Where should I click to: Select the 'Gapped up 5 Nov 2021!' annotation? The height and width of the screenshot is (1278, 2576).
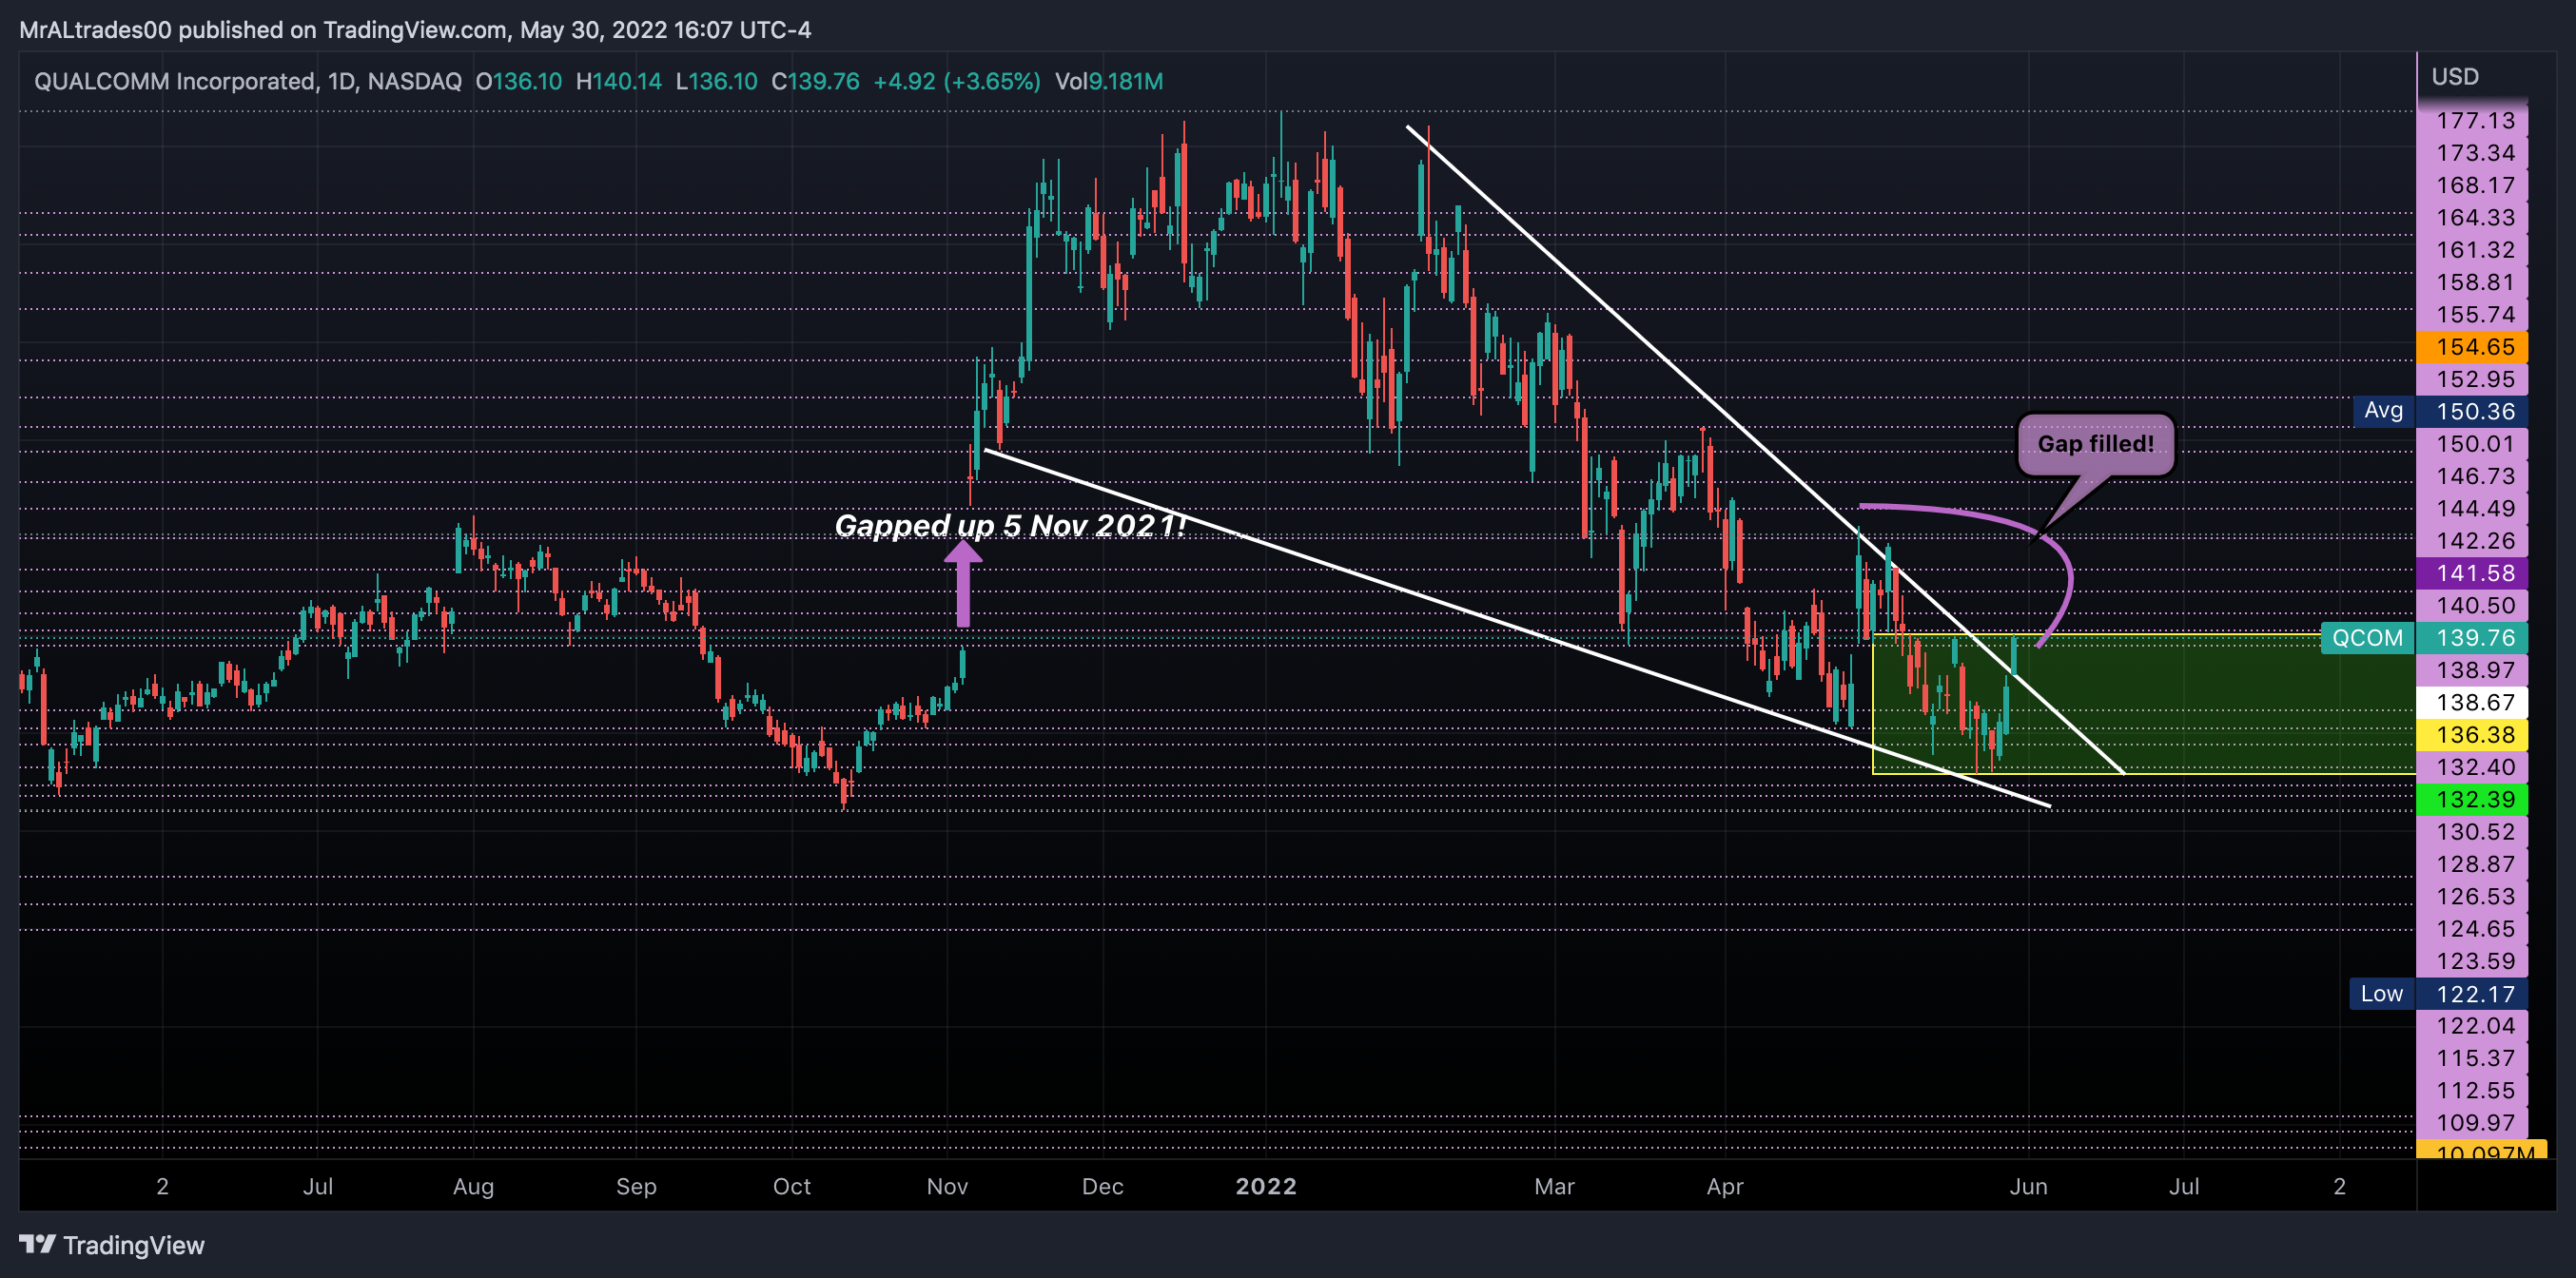(1010, 525)
